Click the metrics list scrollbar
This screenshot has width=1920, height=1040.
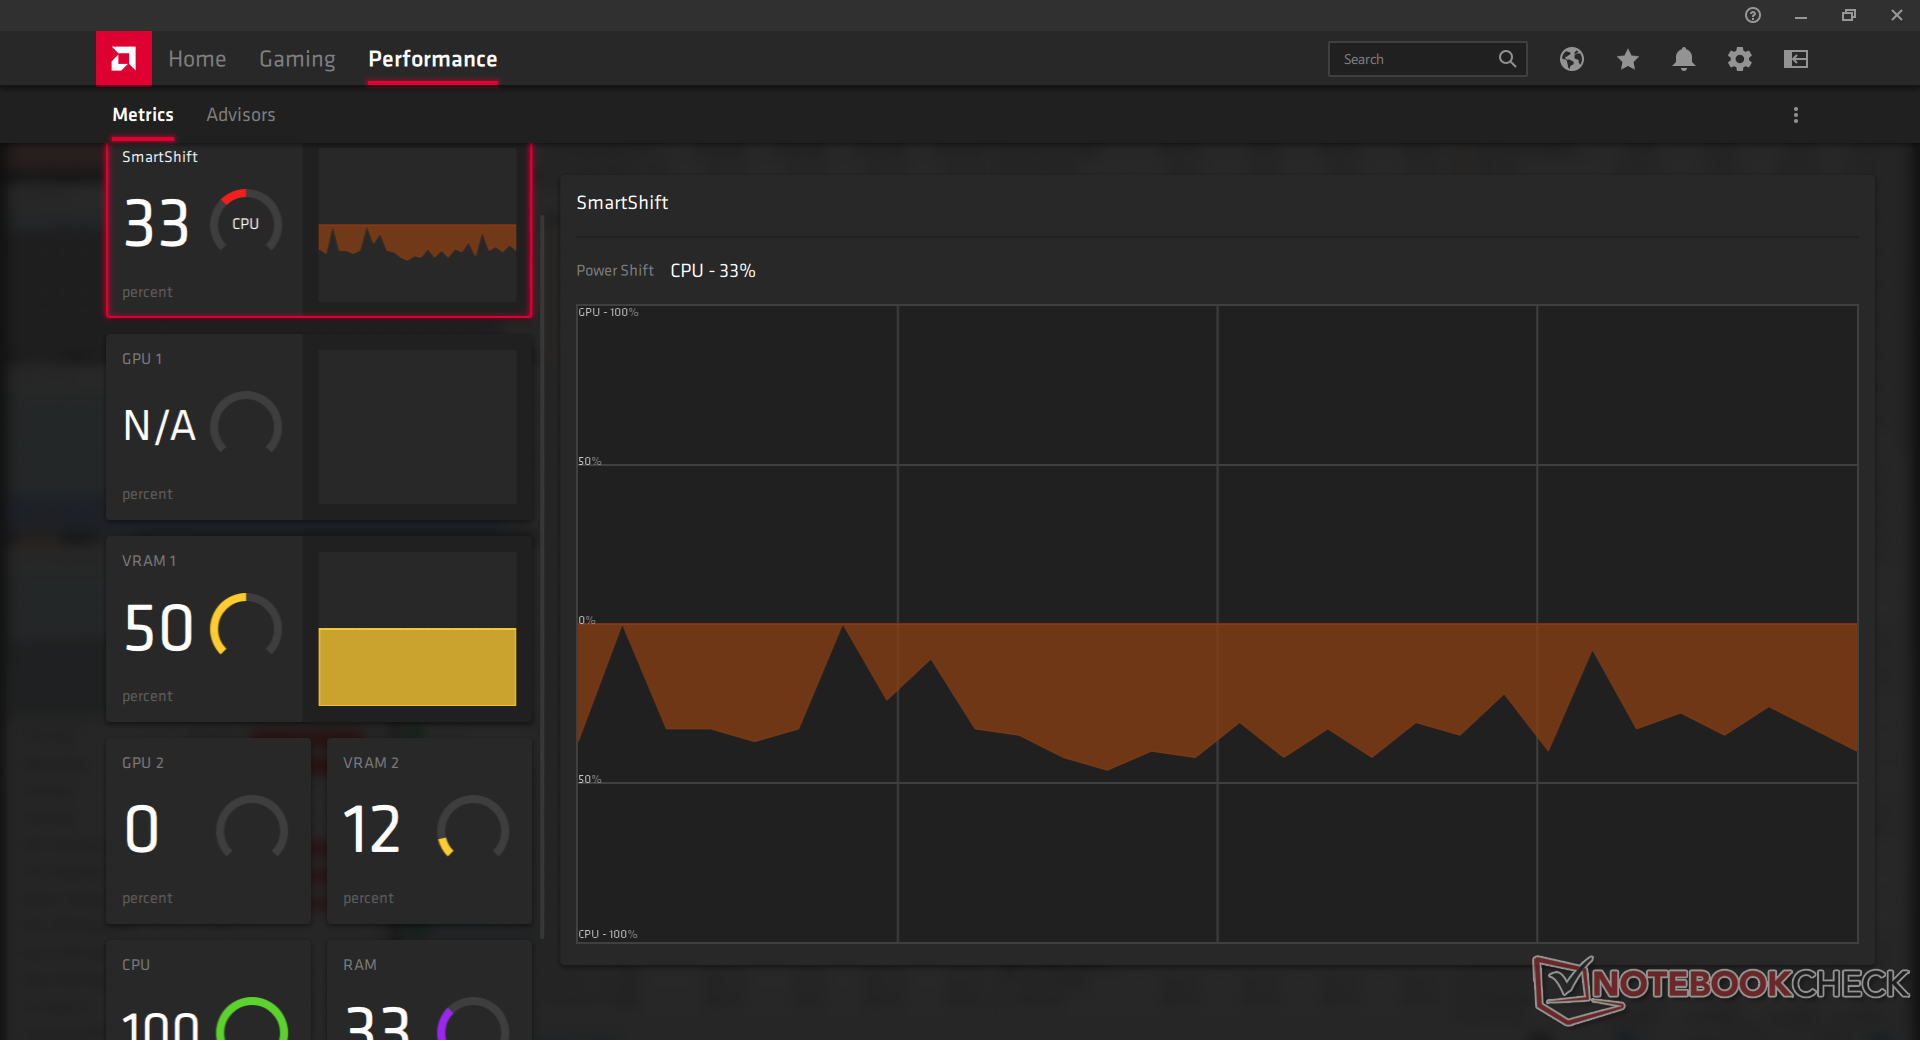click(542, 577)
